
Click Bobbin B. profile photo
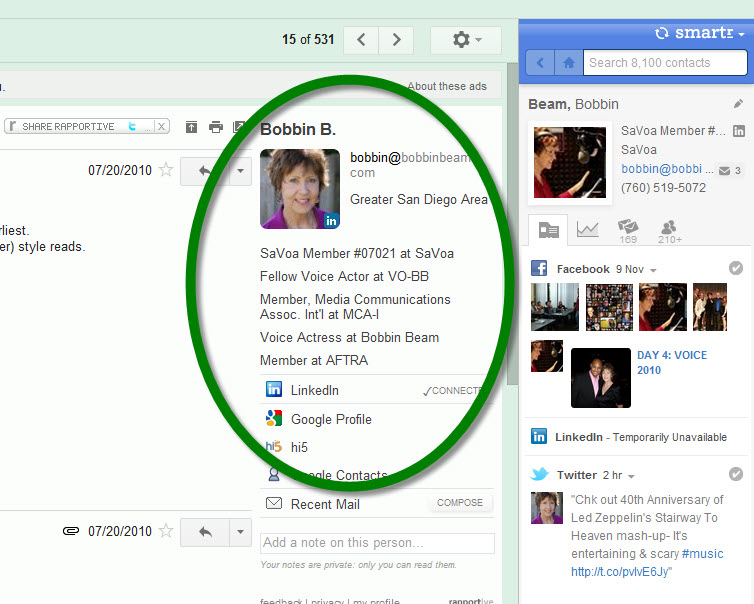pyautogui.click(x=300, y=189)
